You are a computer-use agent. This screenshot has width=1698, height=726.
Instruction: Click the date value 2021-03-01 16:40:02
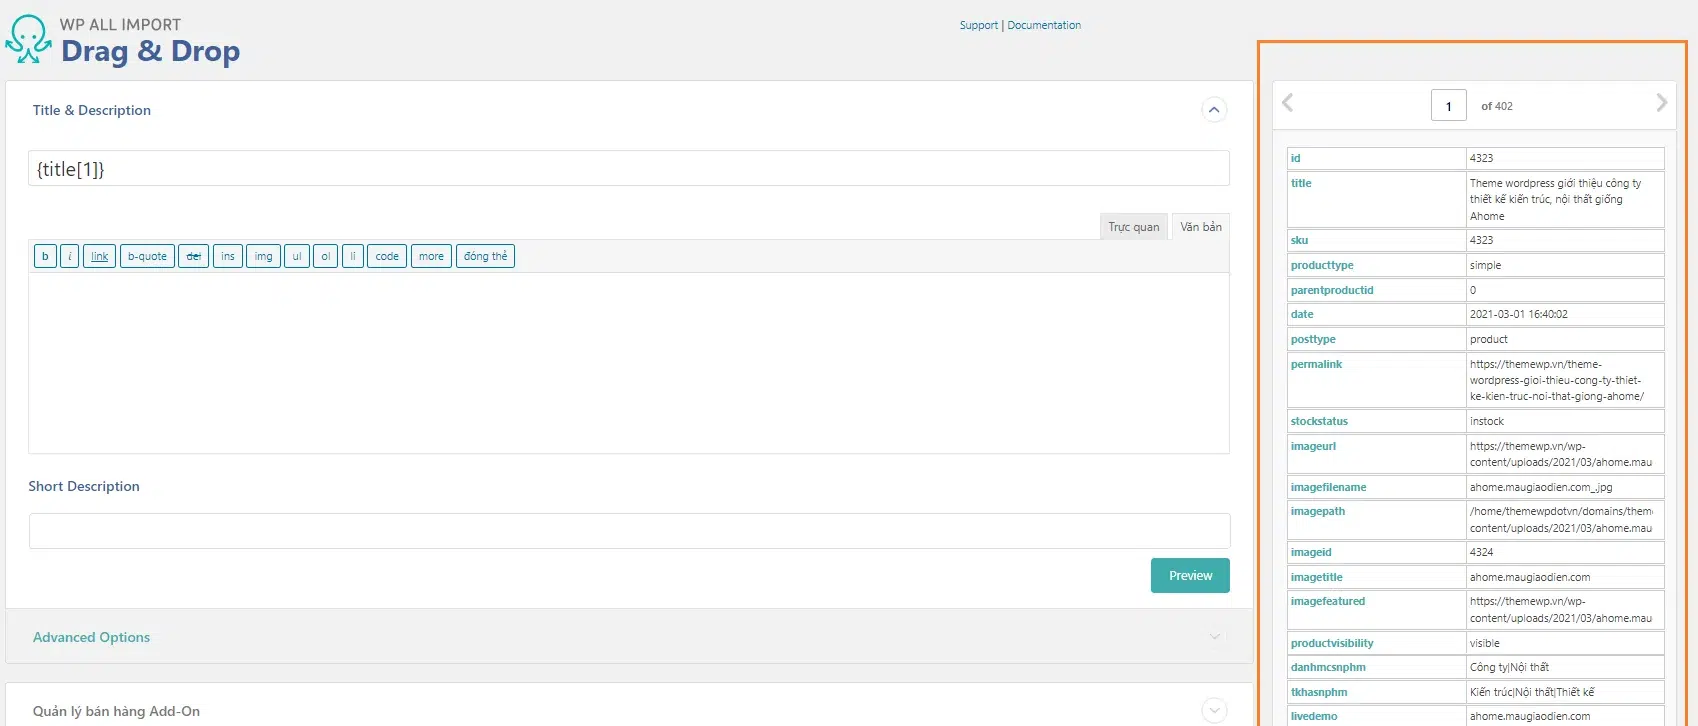point(1519,314)
